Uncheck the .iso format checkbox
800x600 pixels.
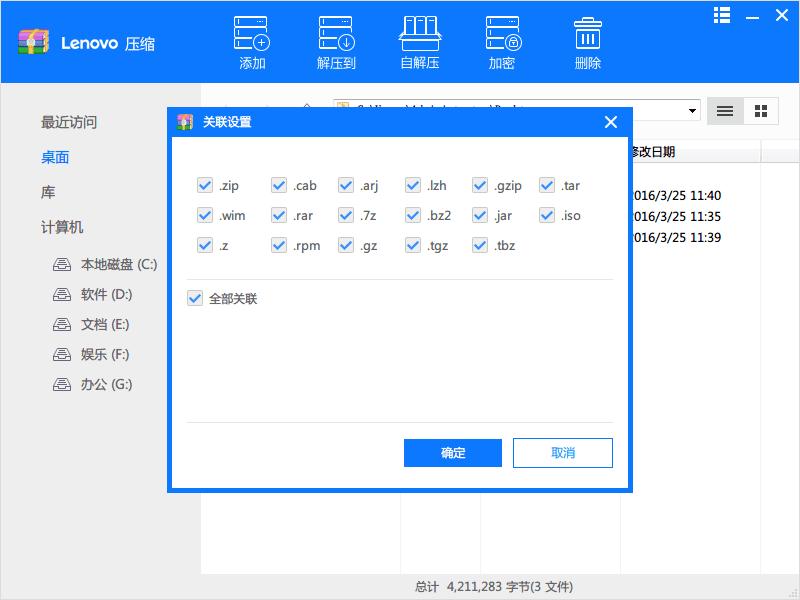pyautogui.click(x=547, y=215)
